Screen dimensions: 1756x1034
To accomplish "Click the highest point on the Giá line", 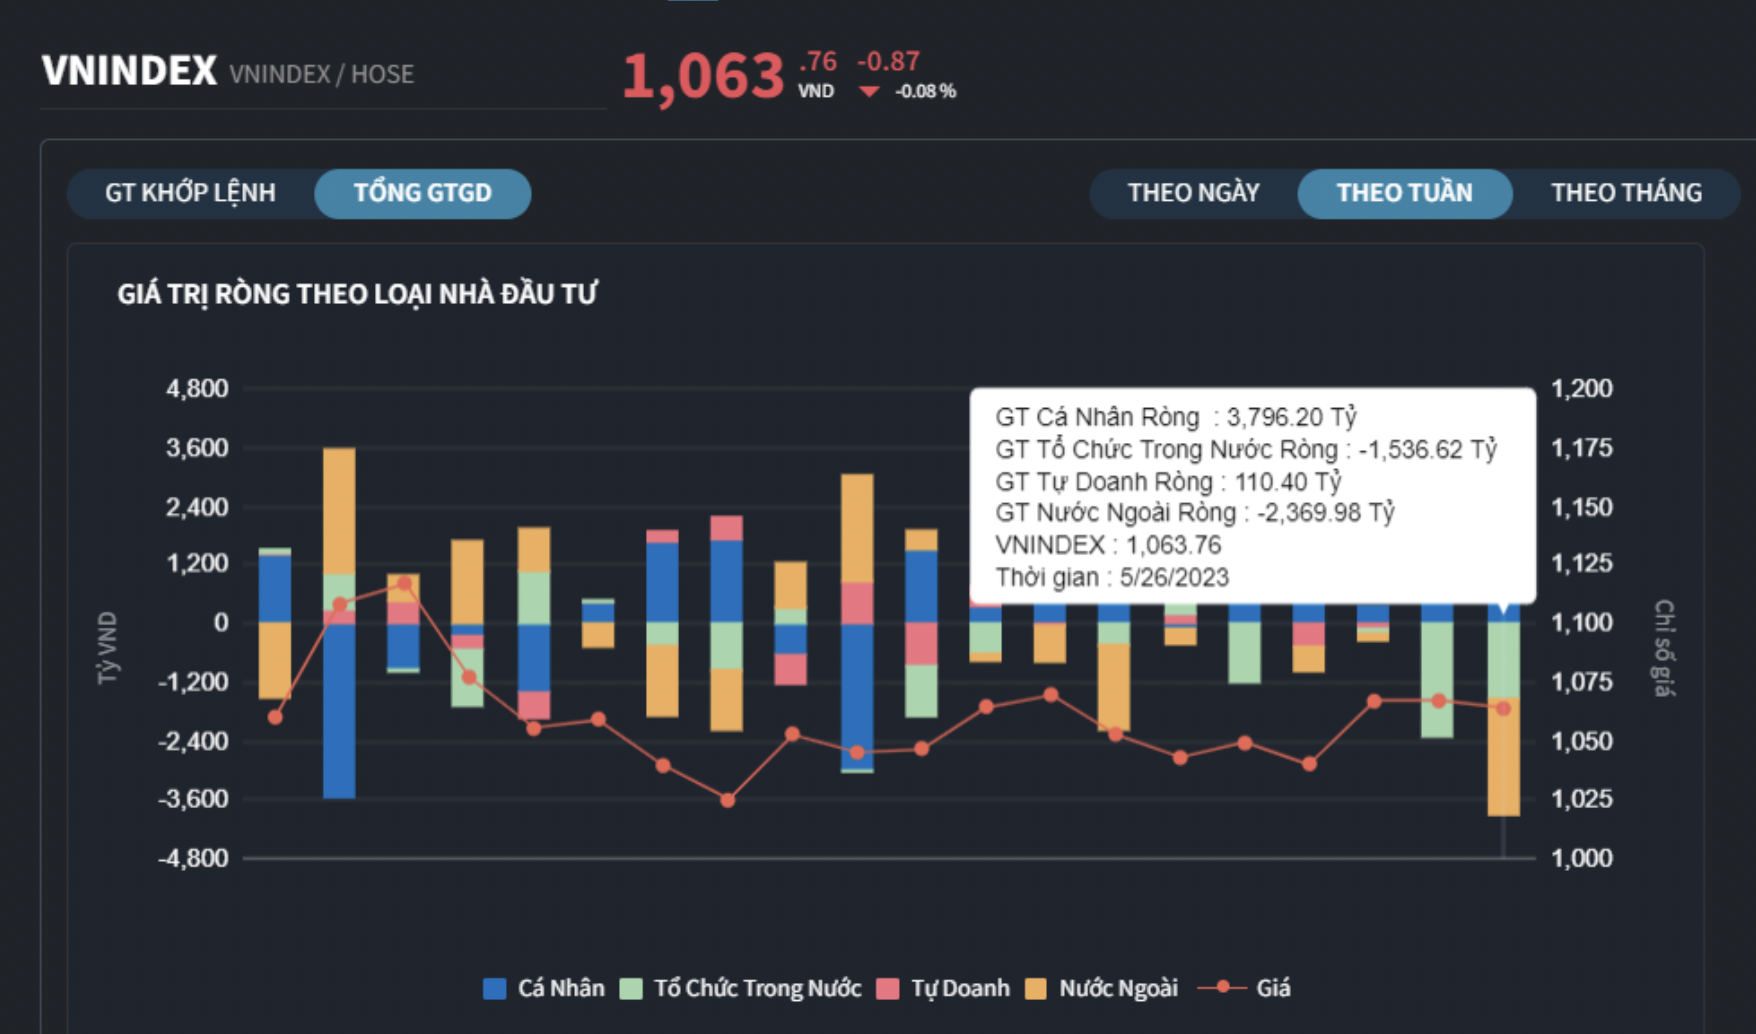I will click(x=404, y=583).
